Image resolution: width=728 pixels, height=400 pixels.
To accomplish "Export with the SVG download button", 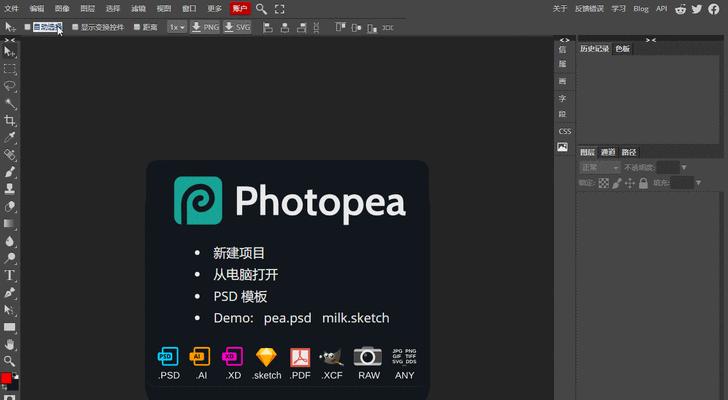I will coord(237,27).
